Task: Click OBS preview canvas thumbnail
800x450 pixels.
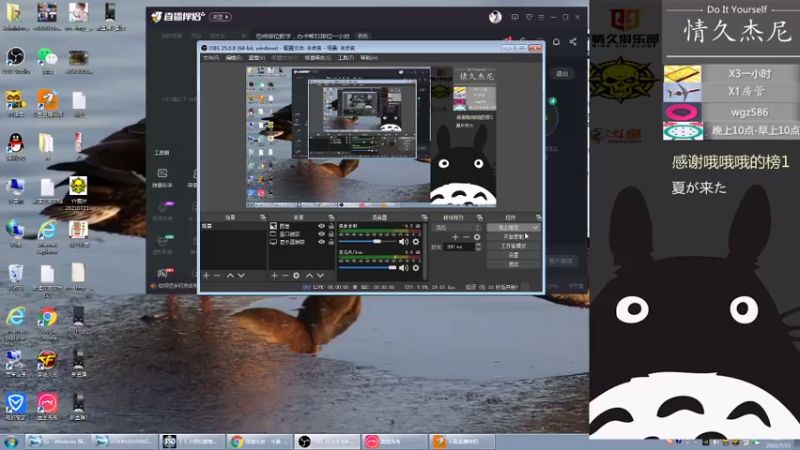Action: [x=371, y=137]
